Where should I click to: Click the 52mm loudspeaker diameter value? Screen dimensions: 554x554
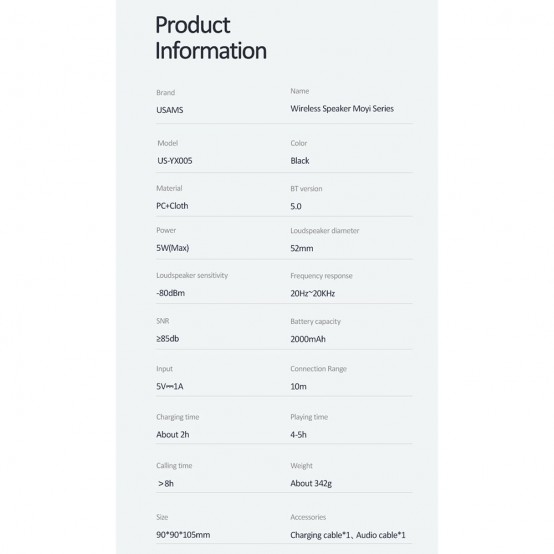coord(302,248)
